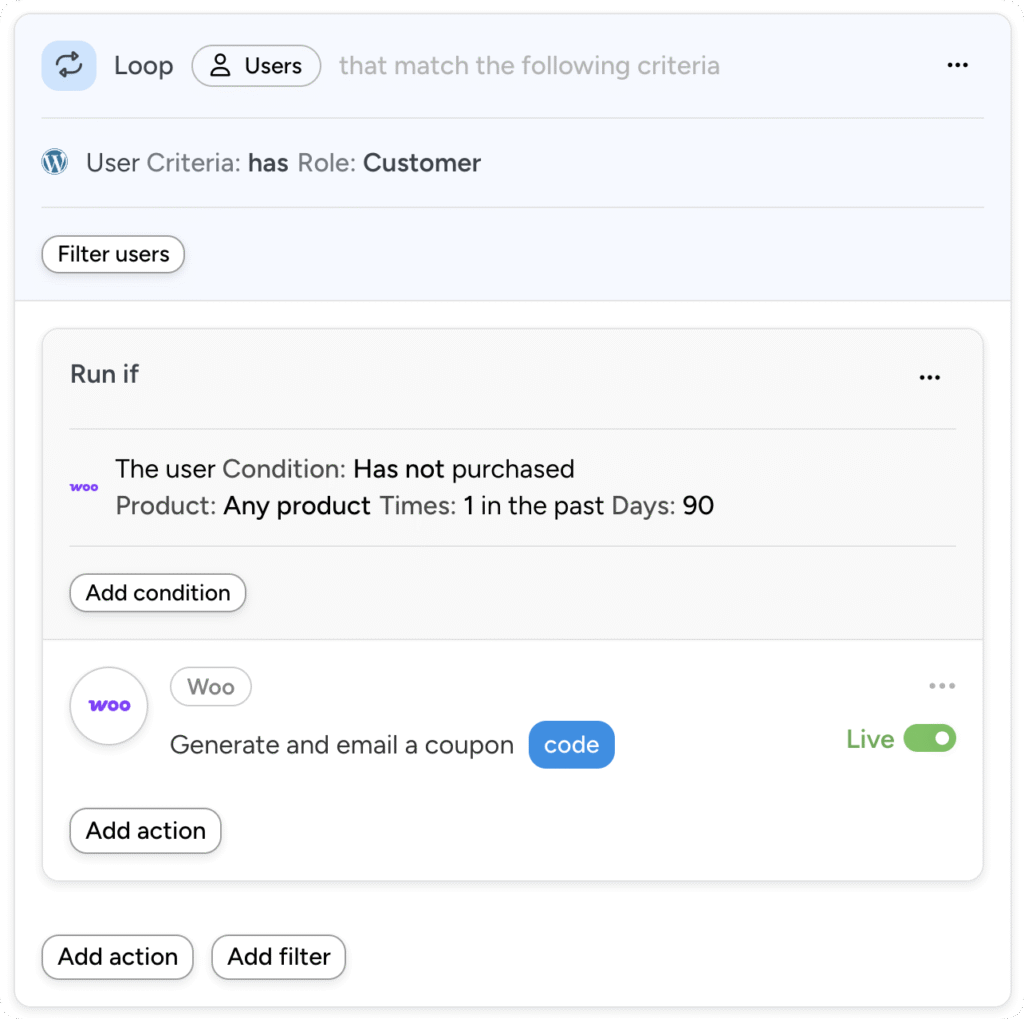1024x1019 pixels.
Task: Click Add action inside the coupon step
Action: (145, 830)
